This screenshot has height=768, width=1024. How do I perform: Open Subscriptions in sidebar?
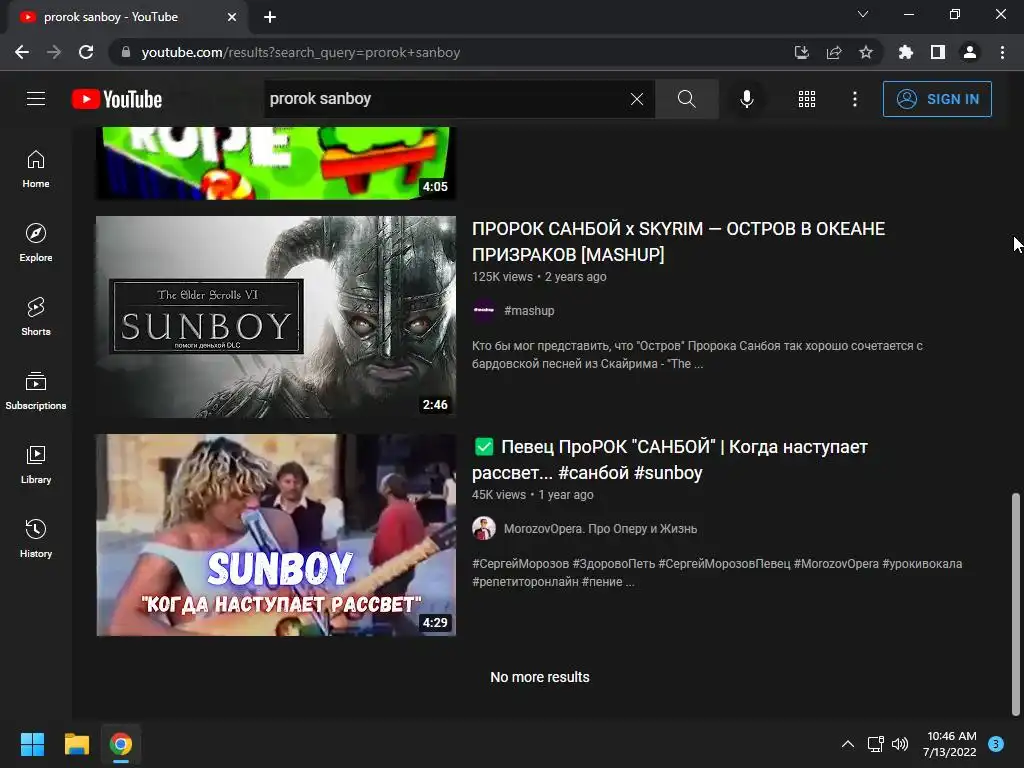[x=36, y=391]
